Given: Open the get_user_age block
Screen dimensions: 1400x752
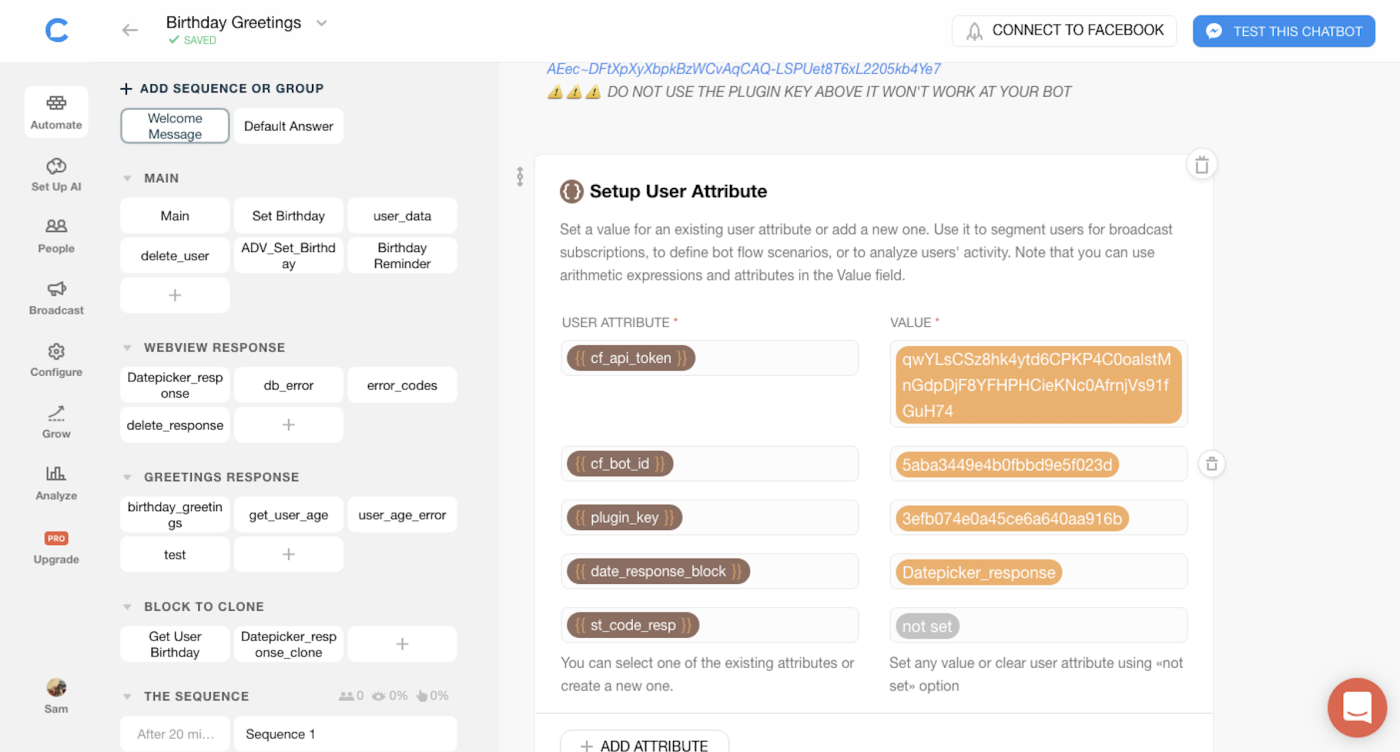Looking at the screenshot, I should click(288, 515).
